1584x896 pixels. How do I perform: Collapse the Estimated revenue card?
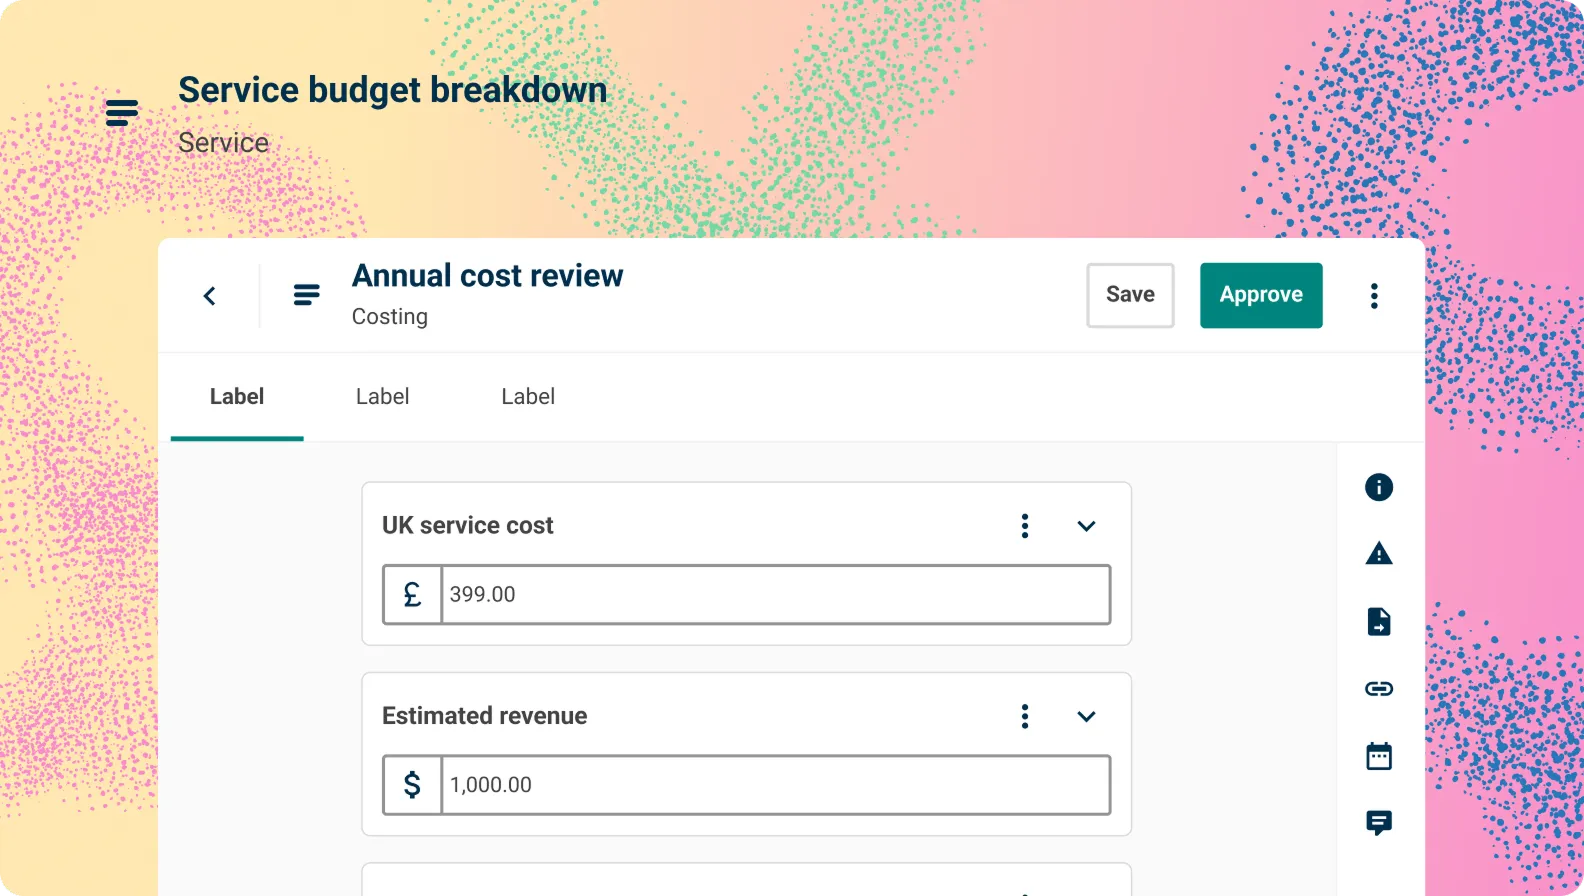[1086, 716]
